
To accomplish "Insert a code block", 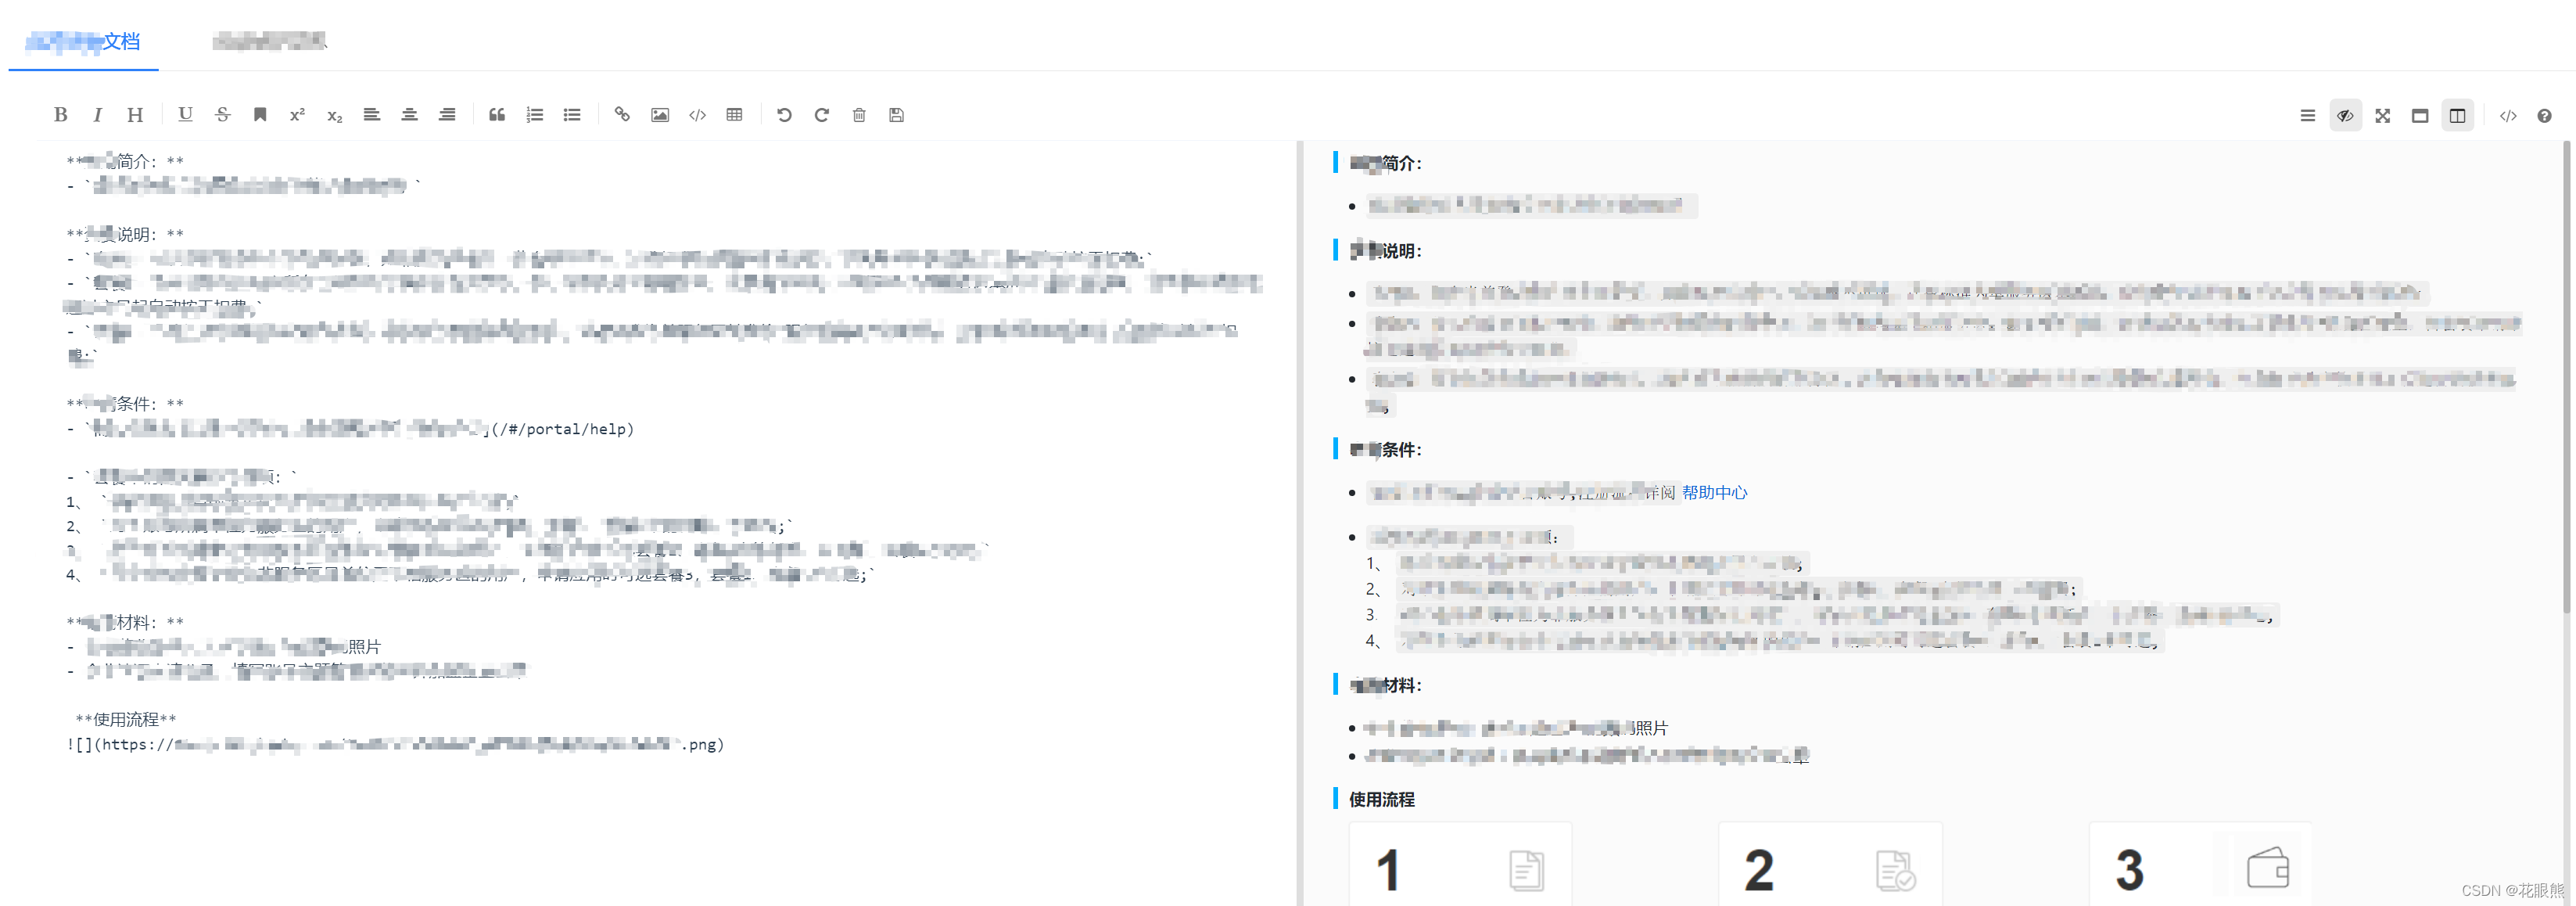I will 697,115.
